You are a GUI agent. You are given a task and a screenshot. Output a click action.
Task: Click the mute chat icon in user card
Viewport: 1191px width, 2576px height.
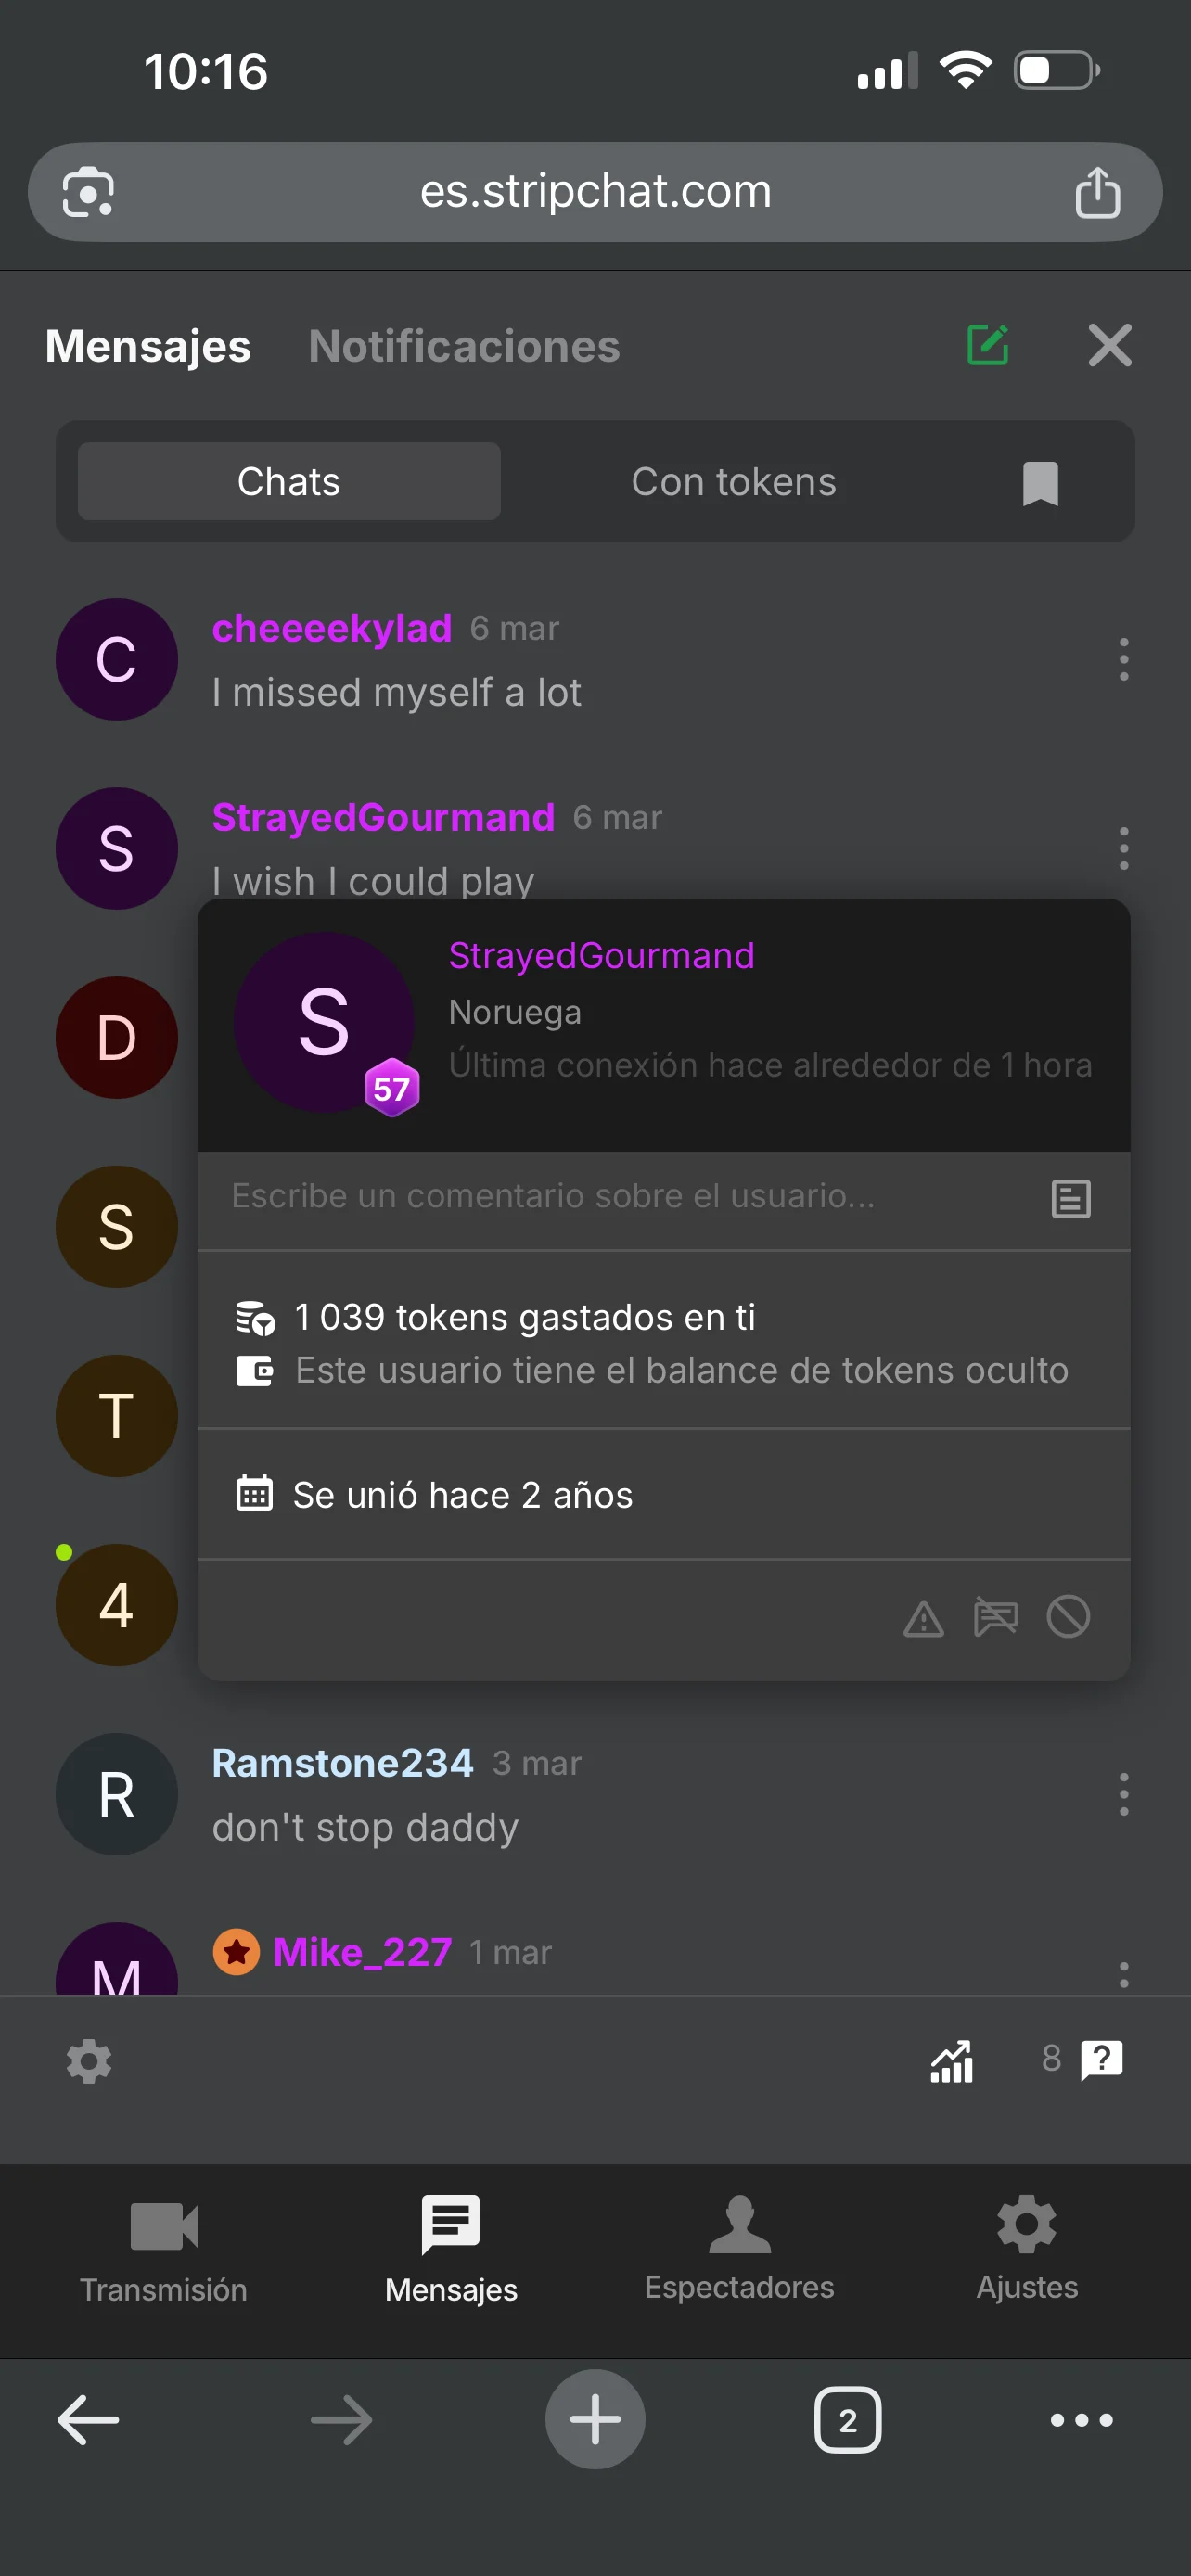995,1617
